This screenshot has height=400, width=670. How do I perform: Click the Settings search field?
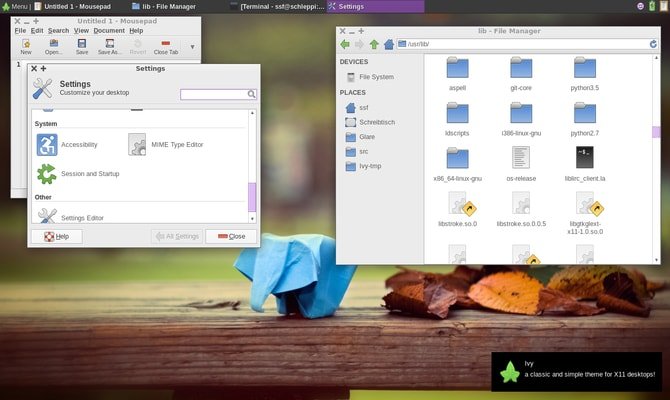pos(218,94)
